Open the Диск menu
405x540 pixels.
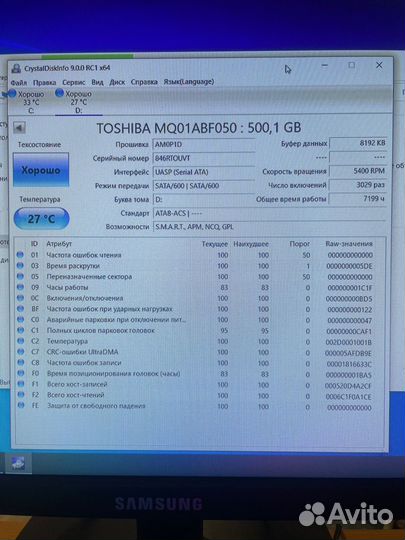tap(117, 82)
